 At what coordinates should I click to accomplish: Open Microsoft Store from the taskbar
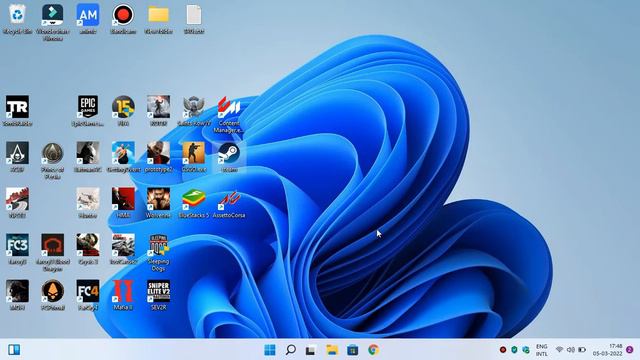click(353, 350)
